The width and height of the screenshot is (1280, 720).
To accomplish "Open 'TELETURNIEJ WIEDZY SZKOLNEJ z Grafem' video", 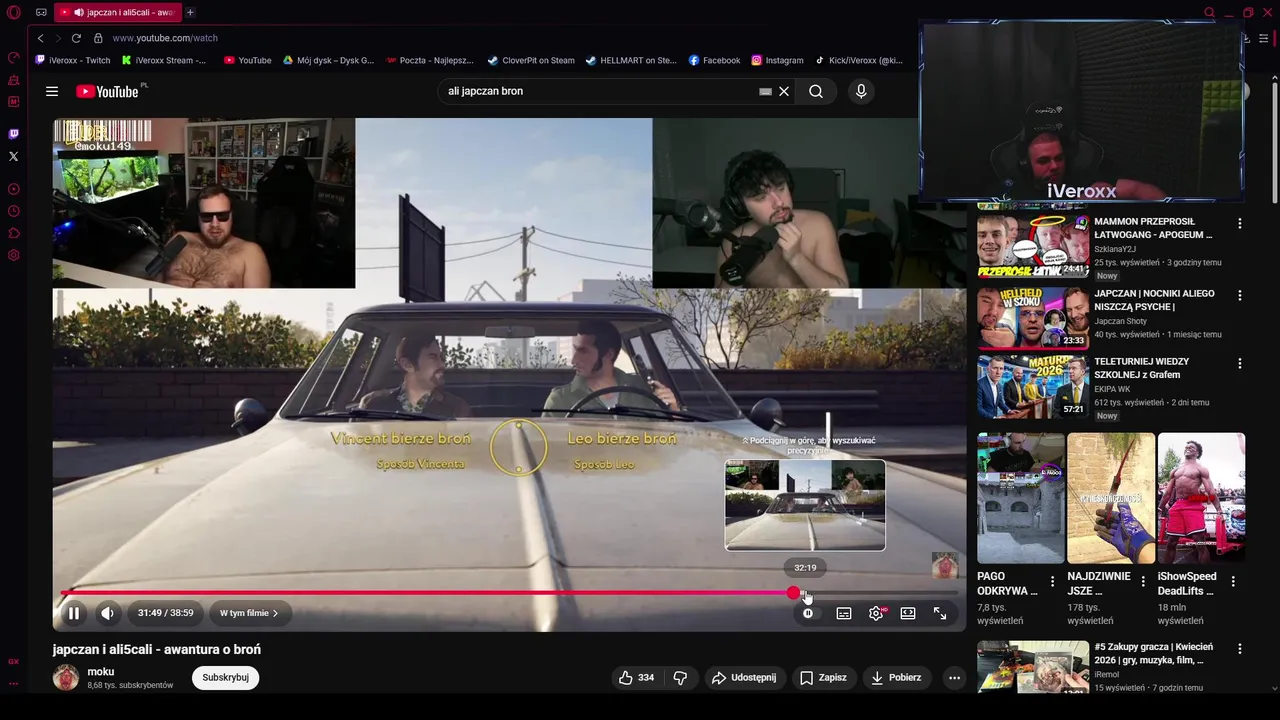I will (x=1033, y=386).
